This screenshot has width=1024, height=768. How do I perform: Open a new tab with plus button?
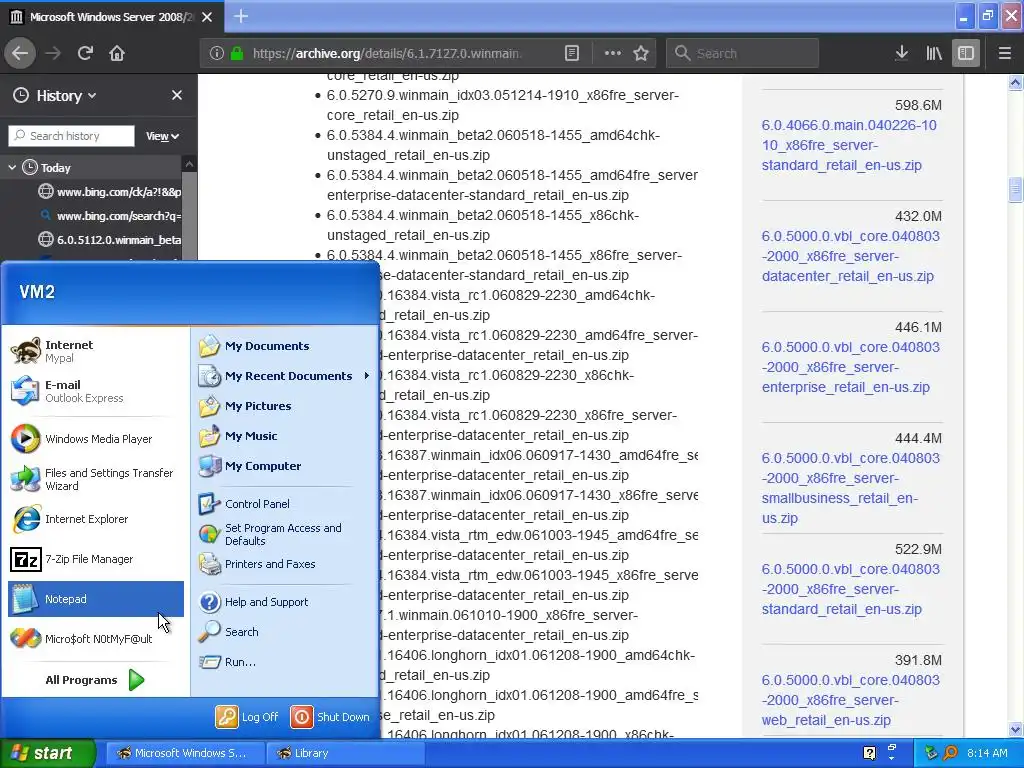tap(241, 16)
